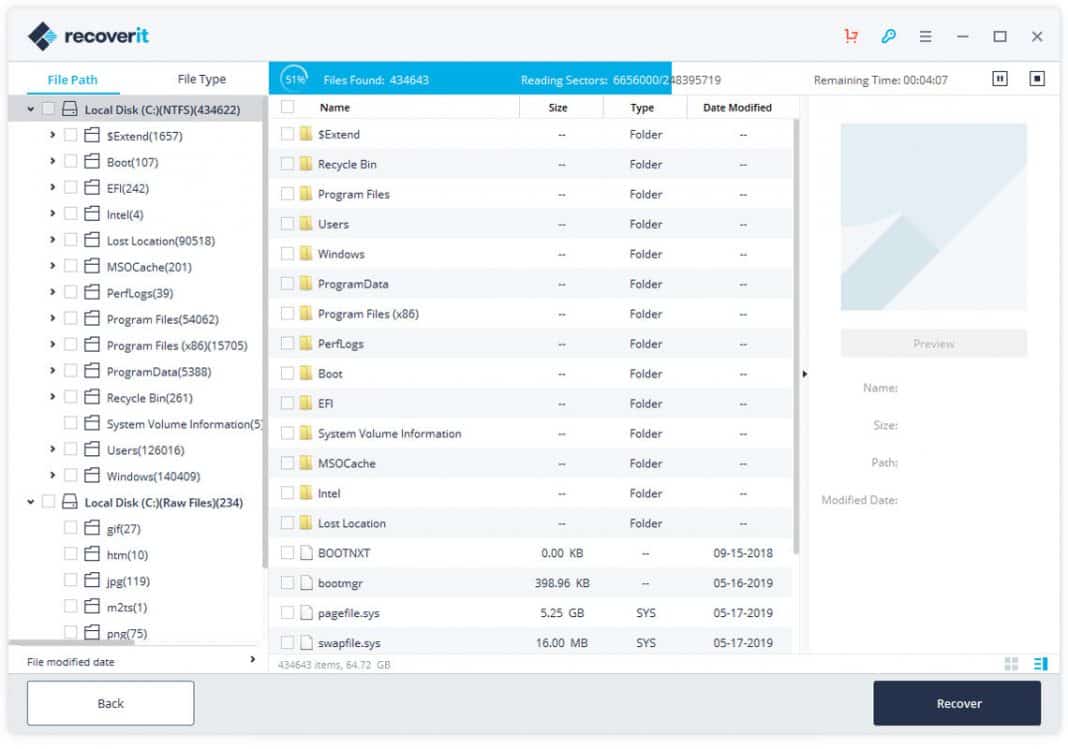Click the gif(27) tree folder icon
This screenshot has height=749, width=1068.
pos(92,528)
